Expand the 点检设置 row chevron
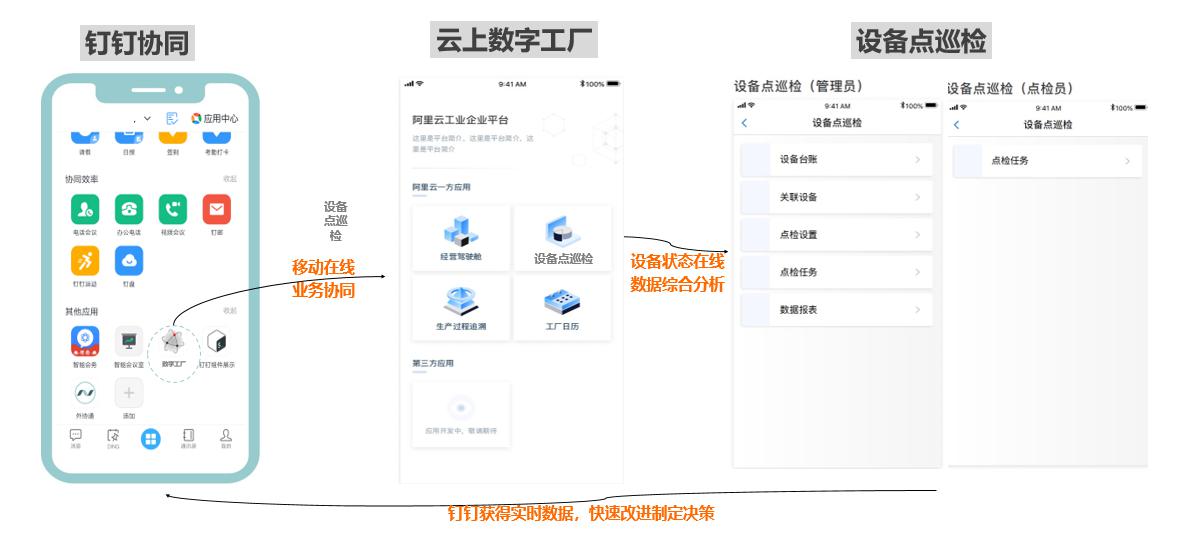The width and height of the screenshot is (1182, 547). coord(917,235)
